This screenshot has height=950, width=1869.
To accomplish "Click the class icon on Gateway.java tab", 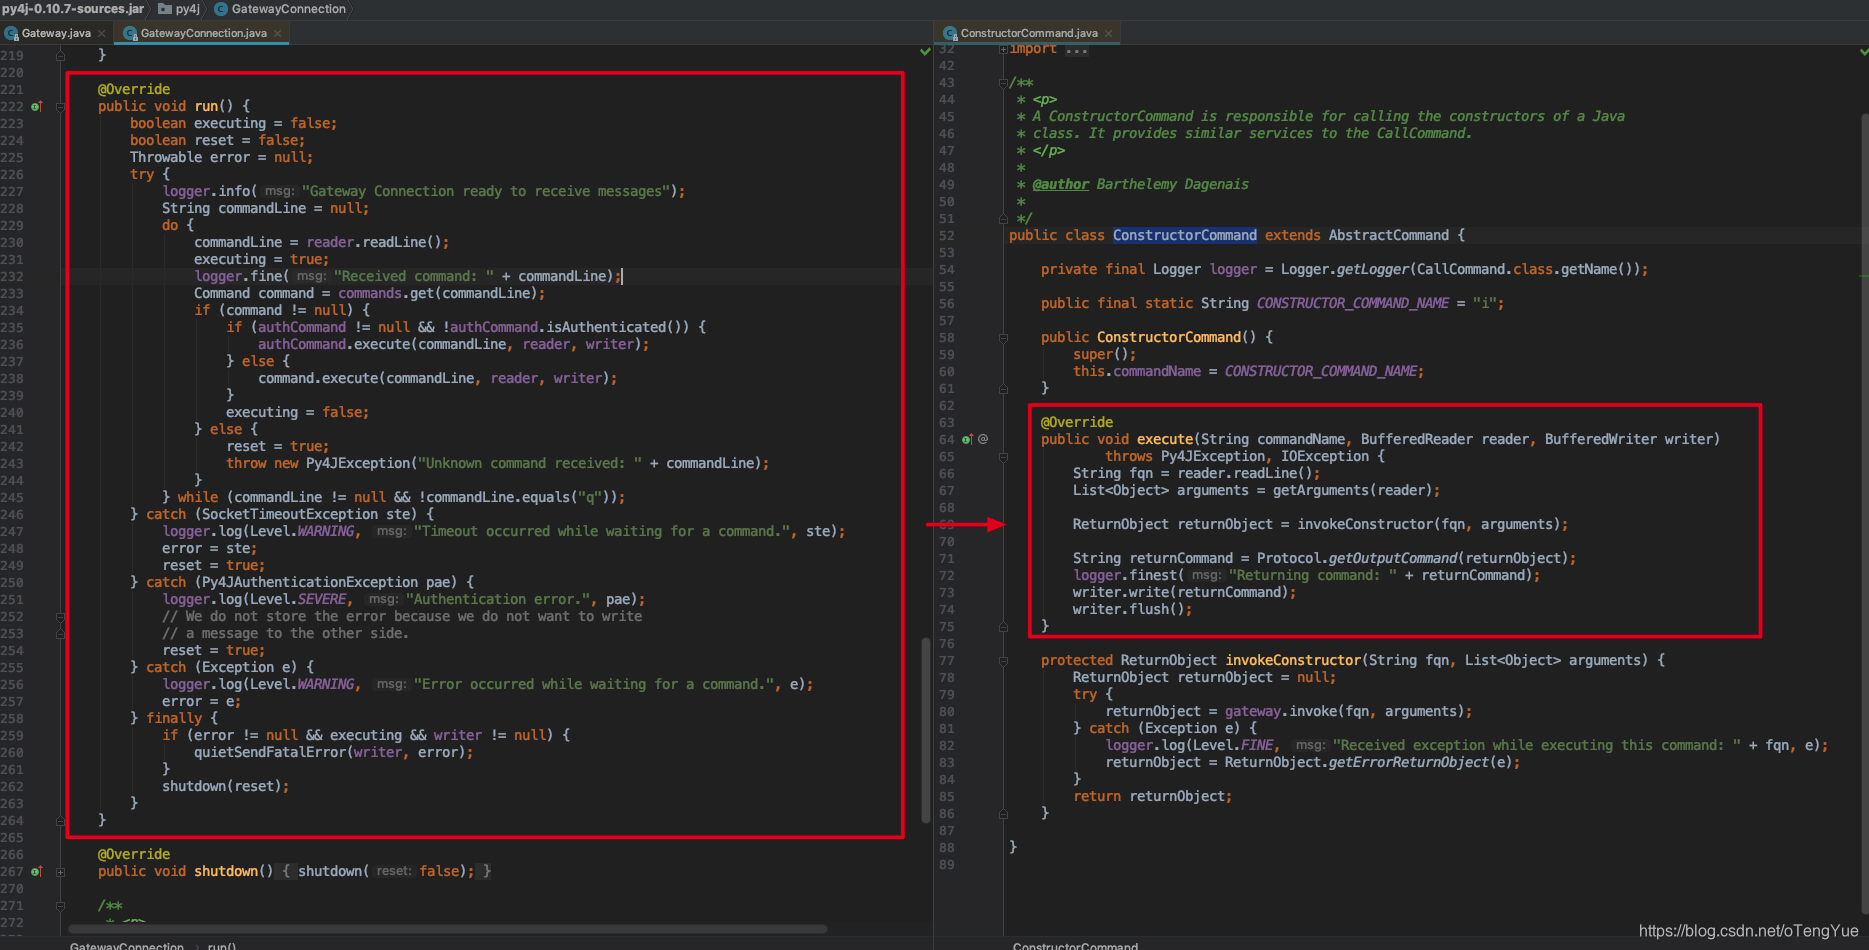I will [11, 33].
